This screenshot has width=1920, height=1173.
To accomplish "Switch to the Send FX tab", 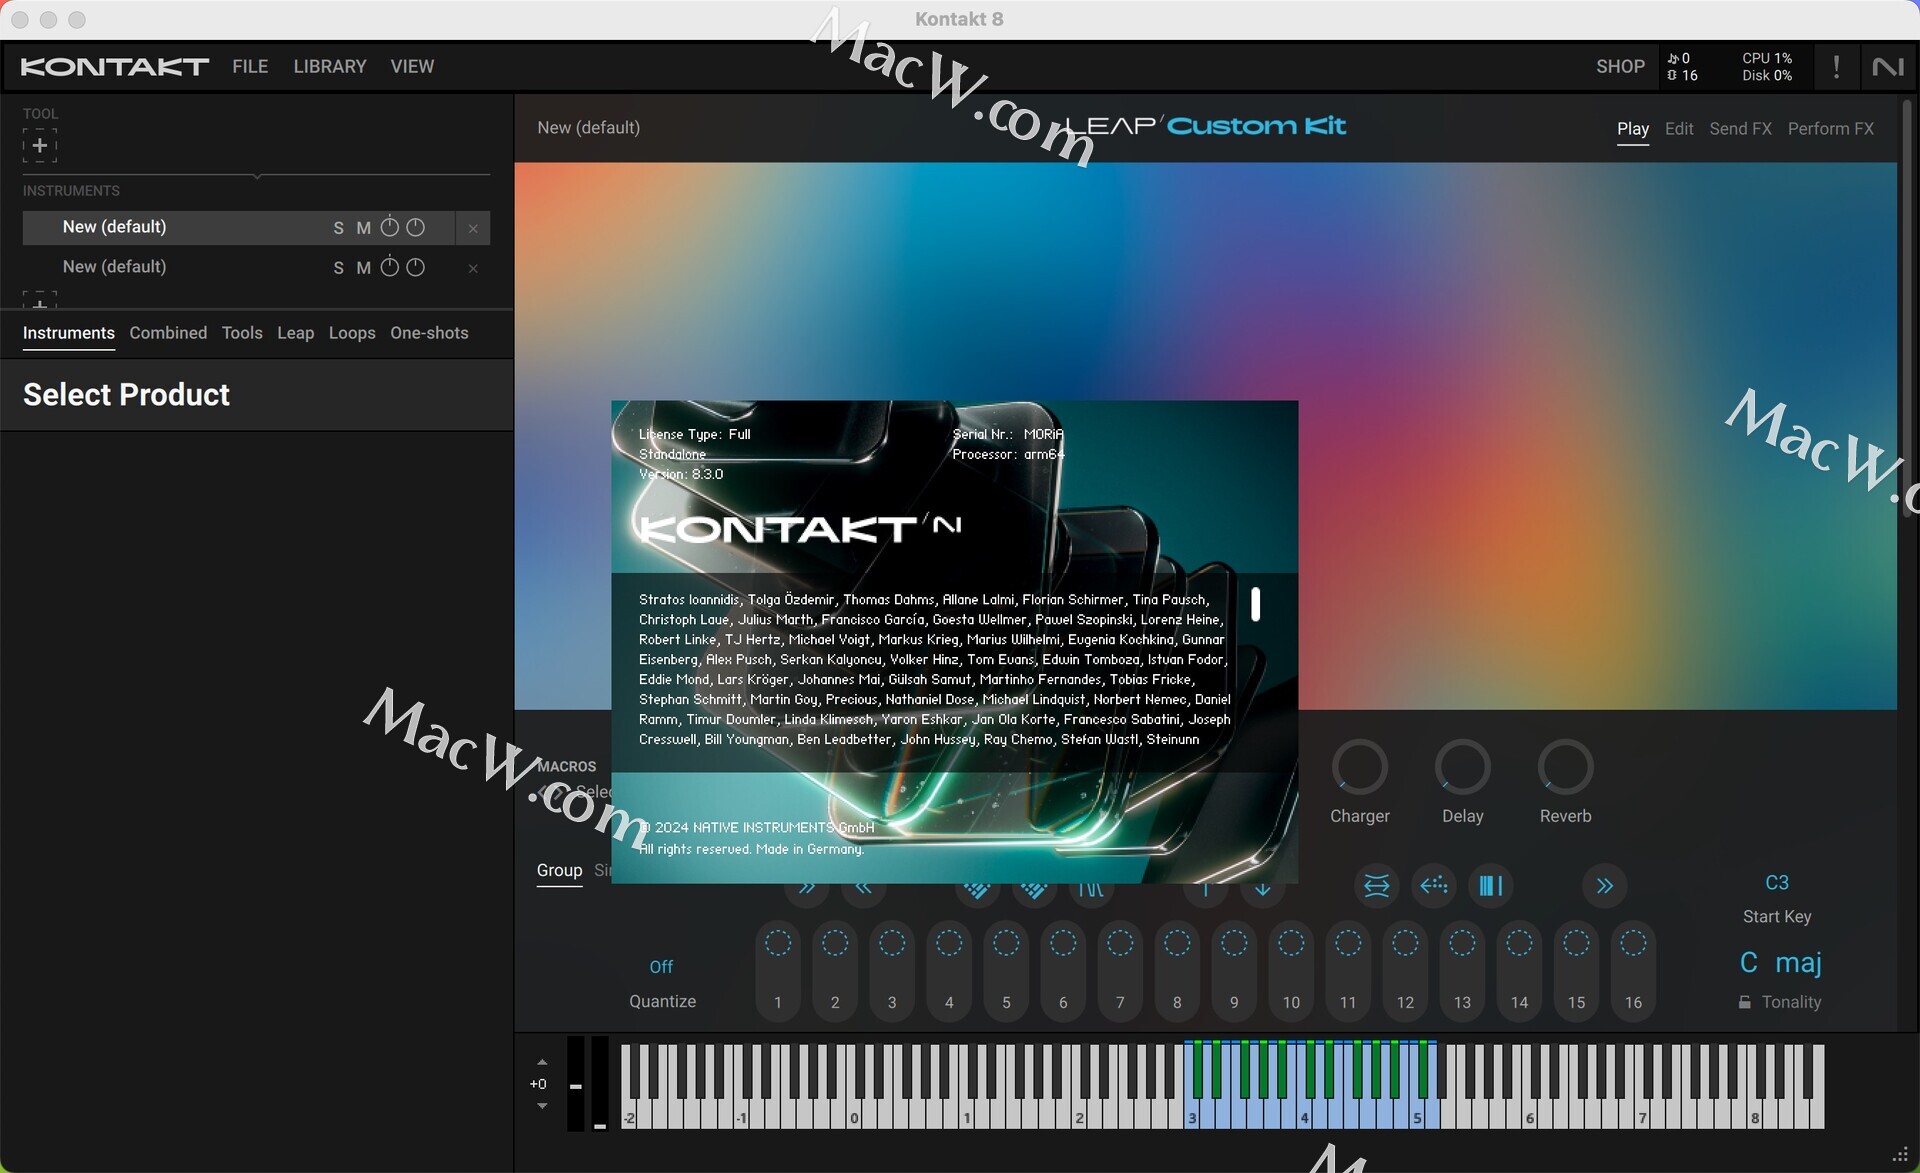I will click(x=1740, y=129).
